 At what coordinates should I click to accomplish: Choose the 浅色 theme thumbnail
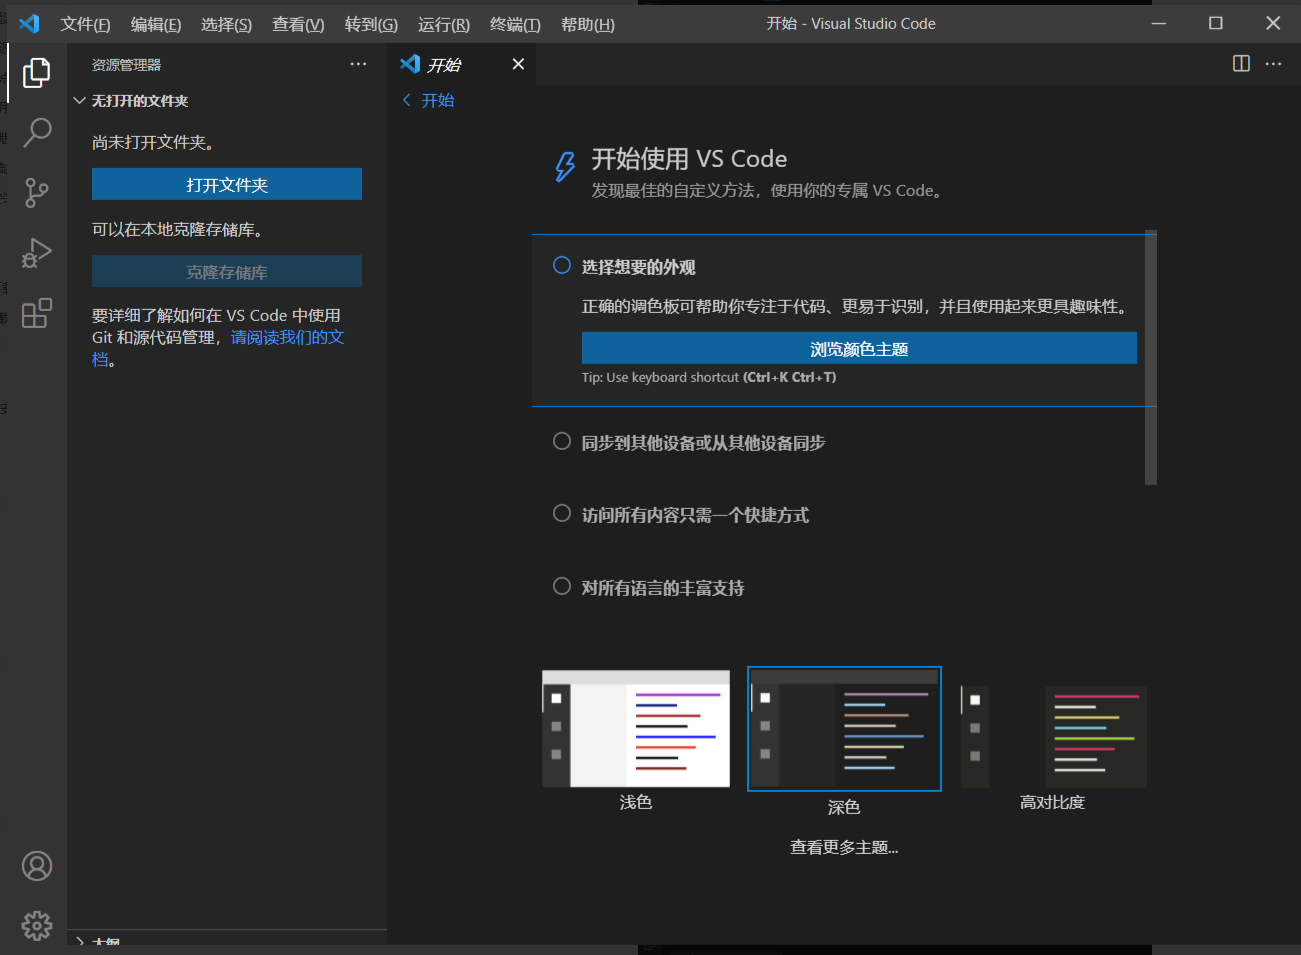point(636,729)
